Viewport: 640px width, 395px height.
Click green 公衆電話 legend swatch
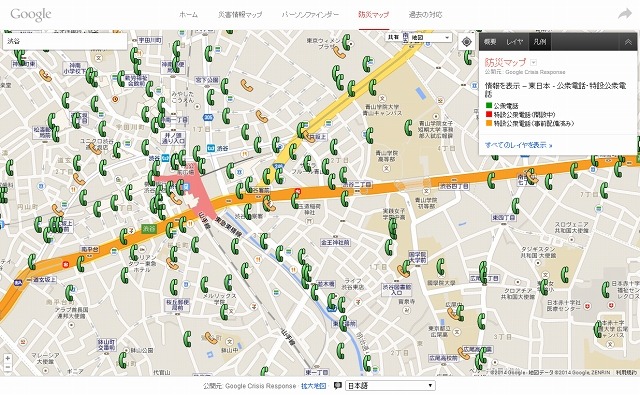tap(489, 106)
